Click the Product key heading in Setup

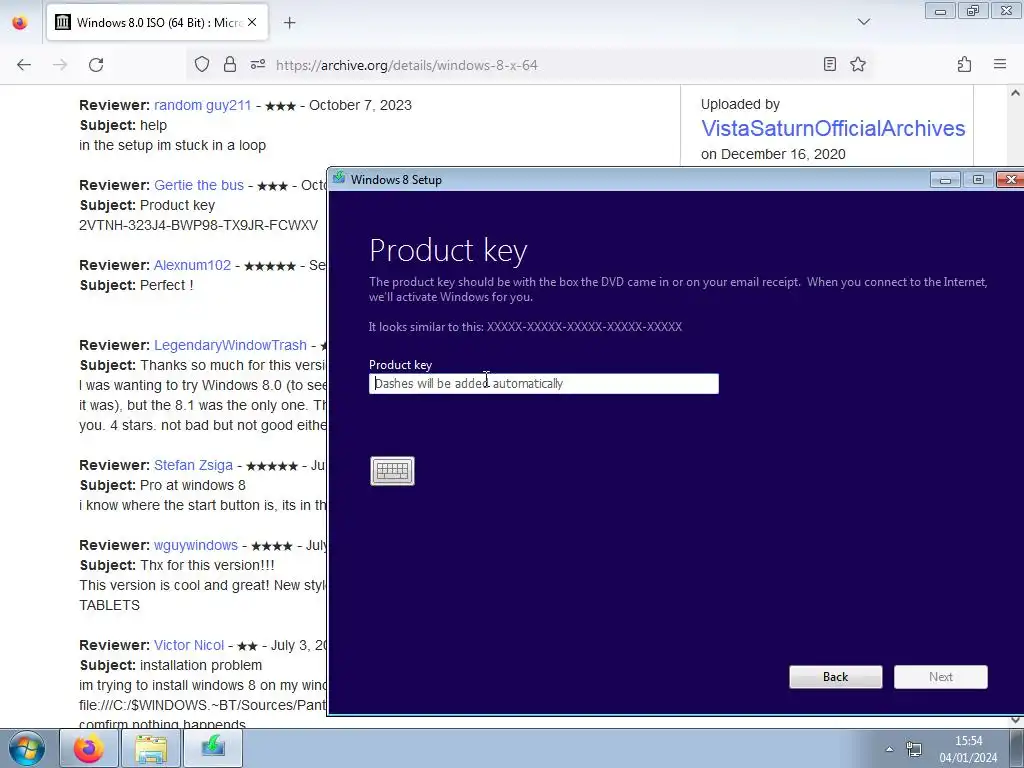point(448,251)
